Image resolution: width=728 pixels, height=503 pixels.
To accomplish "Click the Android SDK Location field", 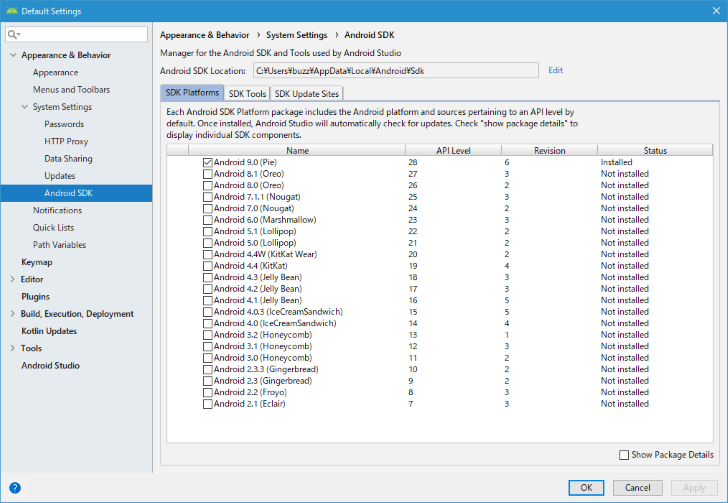I will point(396,71).
